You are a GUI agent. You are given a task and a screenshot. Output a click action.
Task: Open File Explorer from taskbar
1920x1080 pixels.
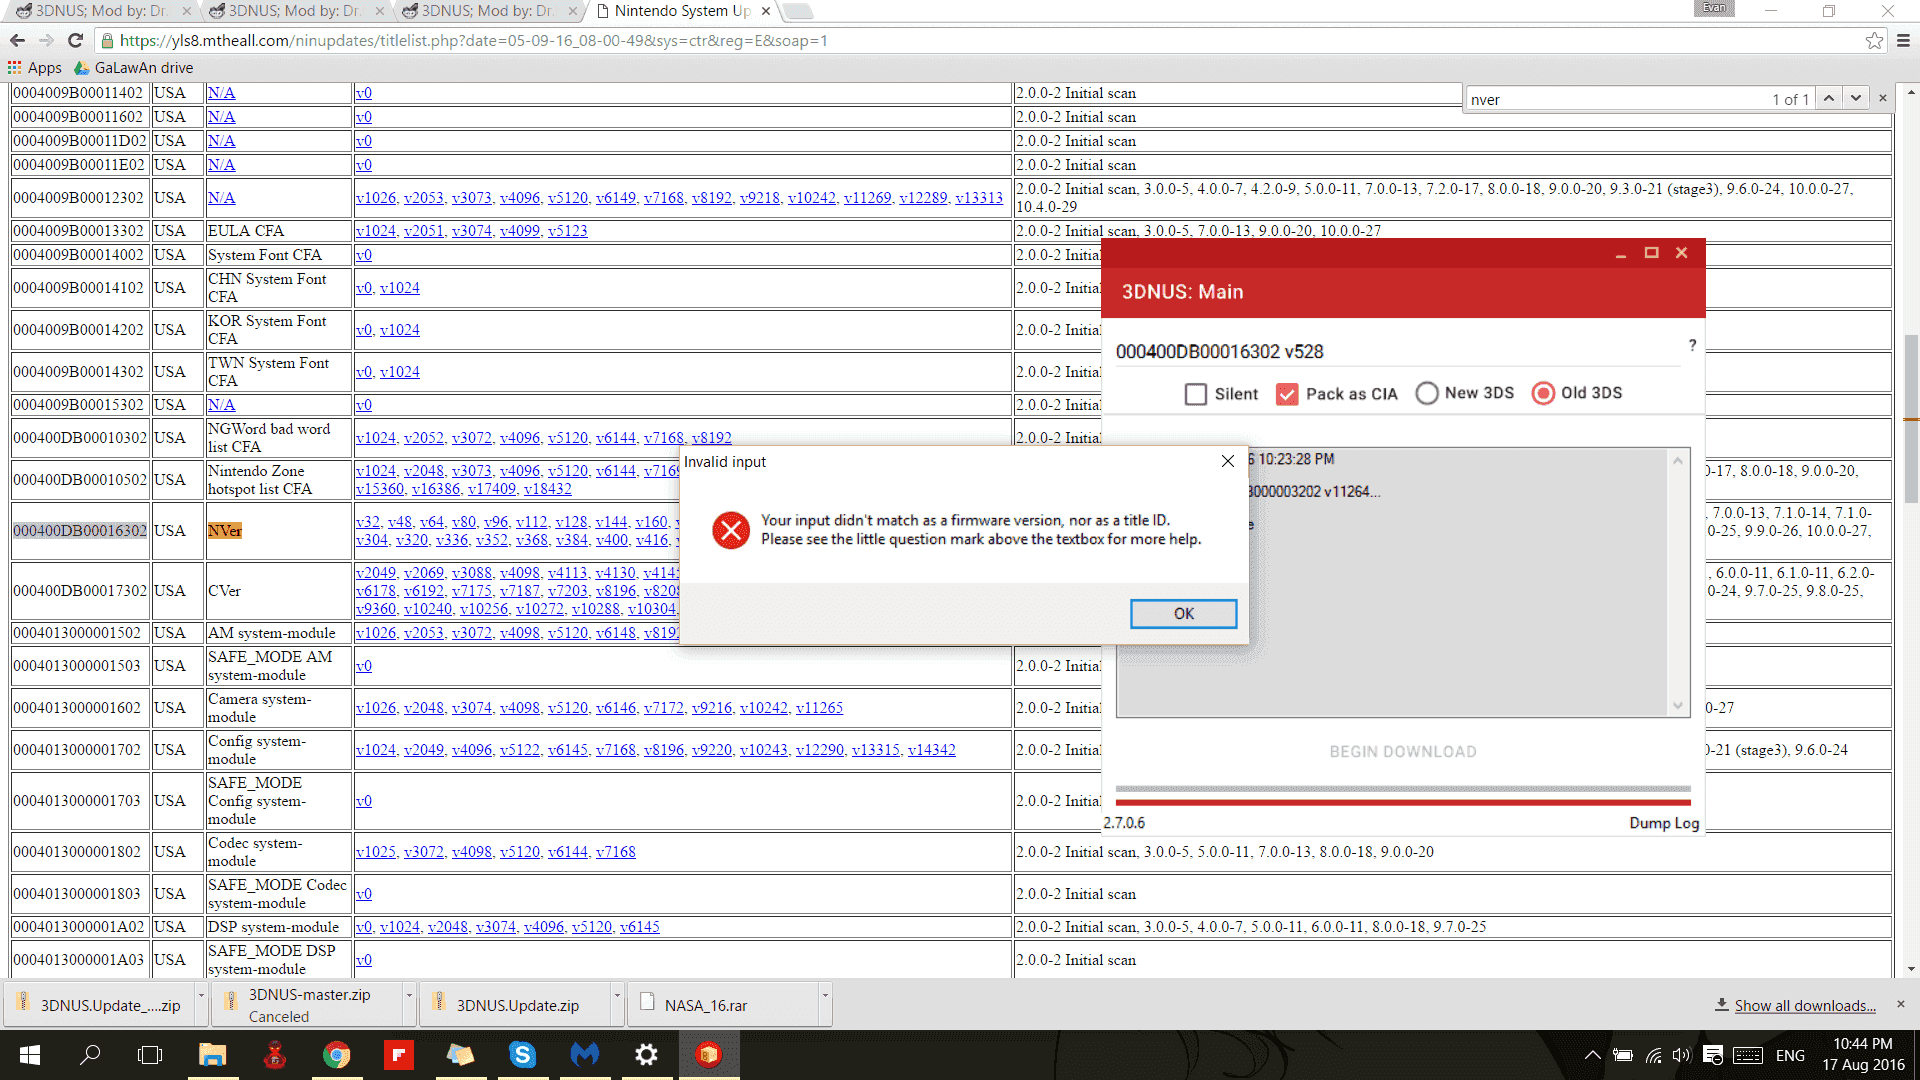coord(212,1055)
